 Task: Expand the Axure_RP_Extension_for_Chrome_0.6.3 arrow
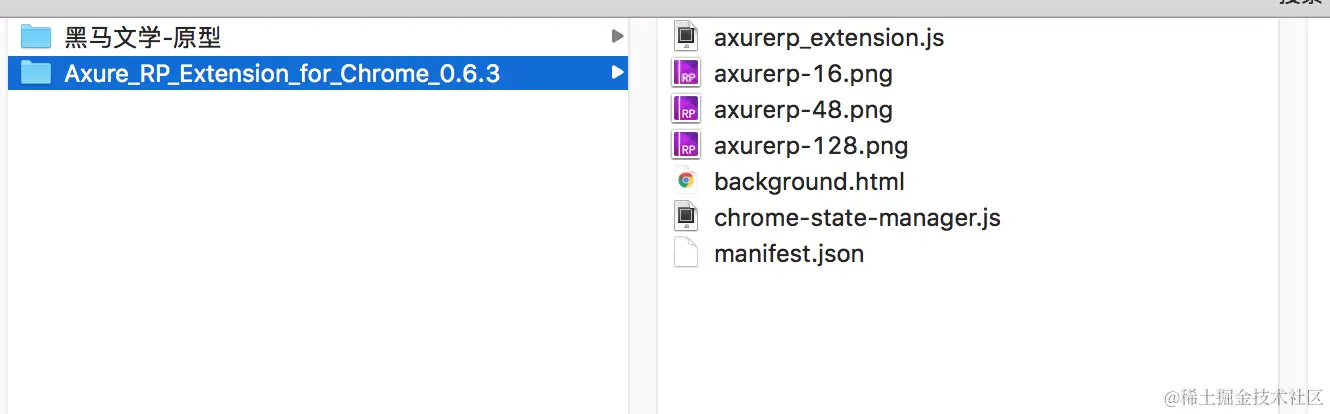tap(617, 73)
